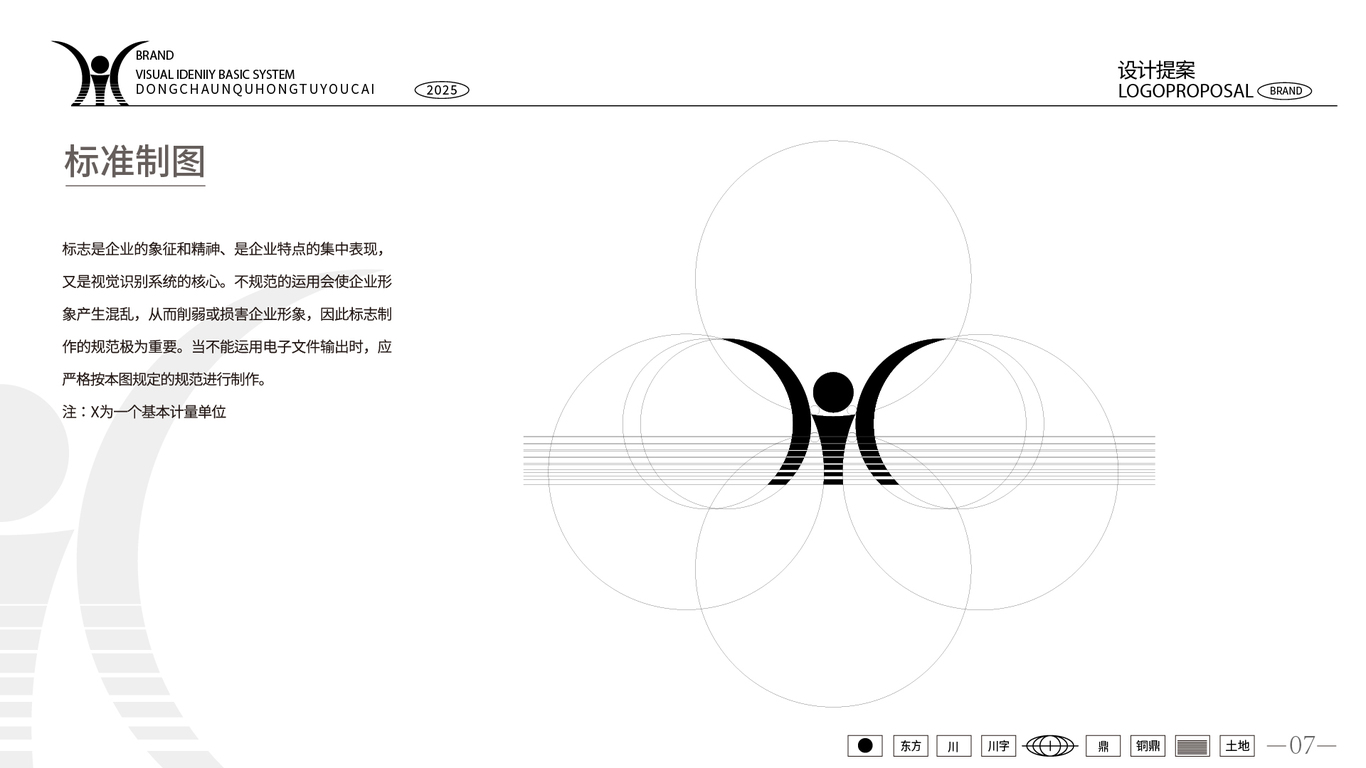The height and width of the screenshot is (768, 1366).
Task: Click the paragraph line starting 又是视觉识别系统
Action: [227, 282]
